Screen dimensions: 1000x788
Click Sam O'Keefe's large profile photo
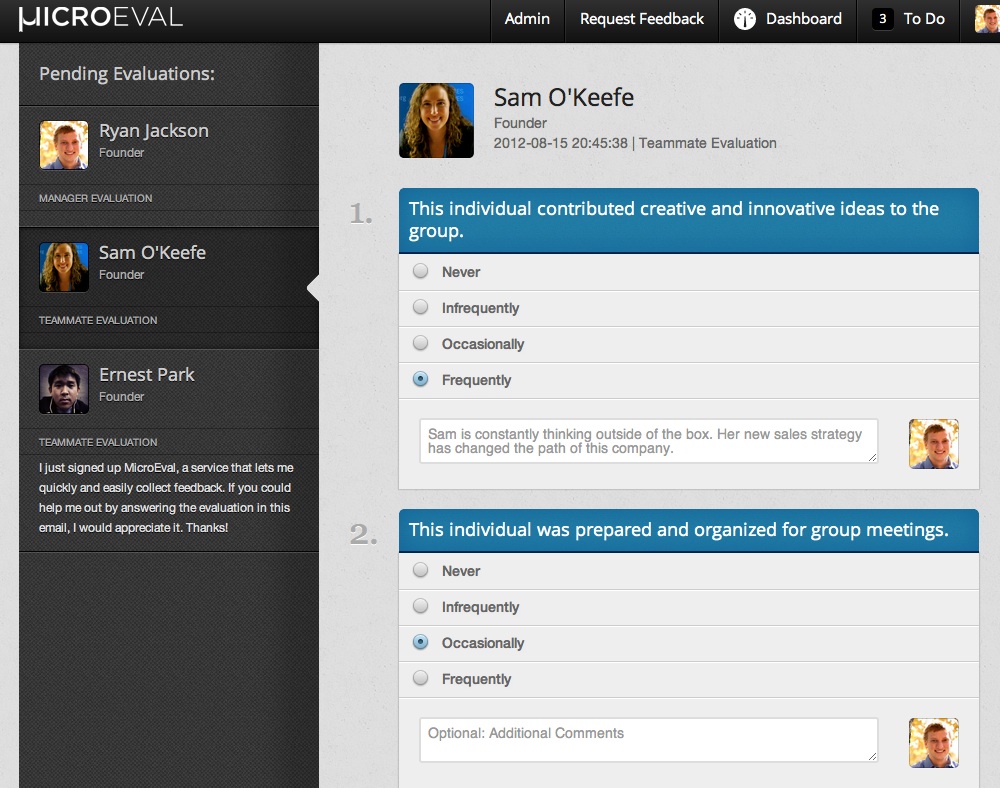click(x=436, y=120)
